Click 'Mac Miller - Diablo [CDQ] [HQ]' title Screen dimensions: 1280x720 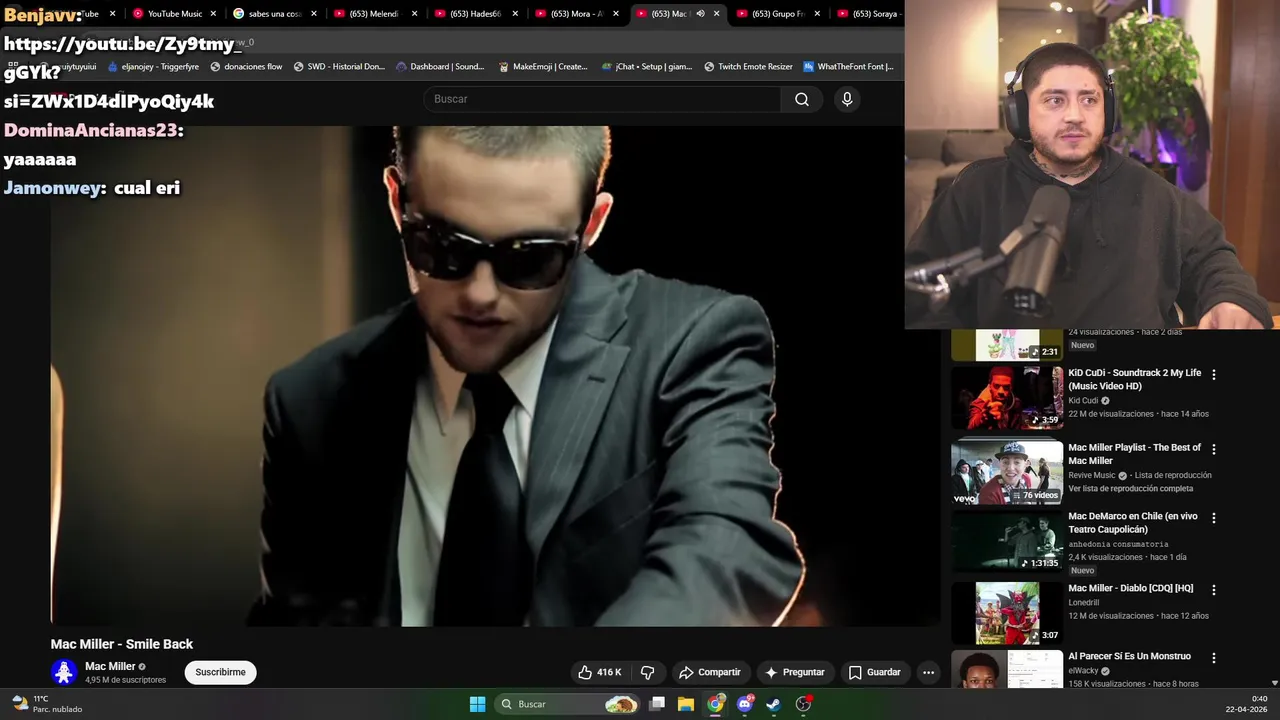[1130, 588]
